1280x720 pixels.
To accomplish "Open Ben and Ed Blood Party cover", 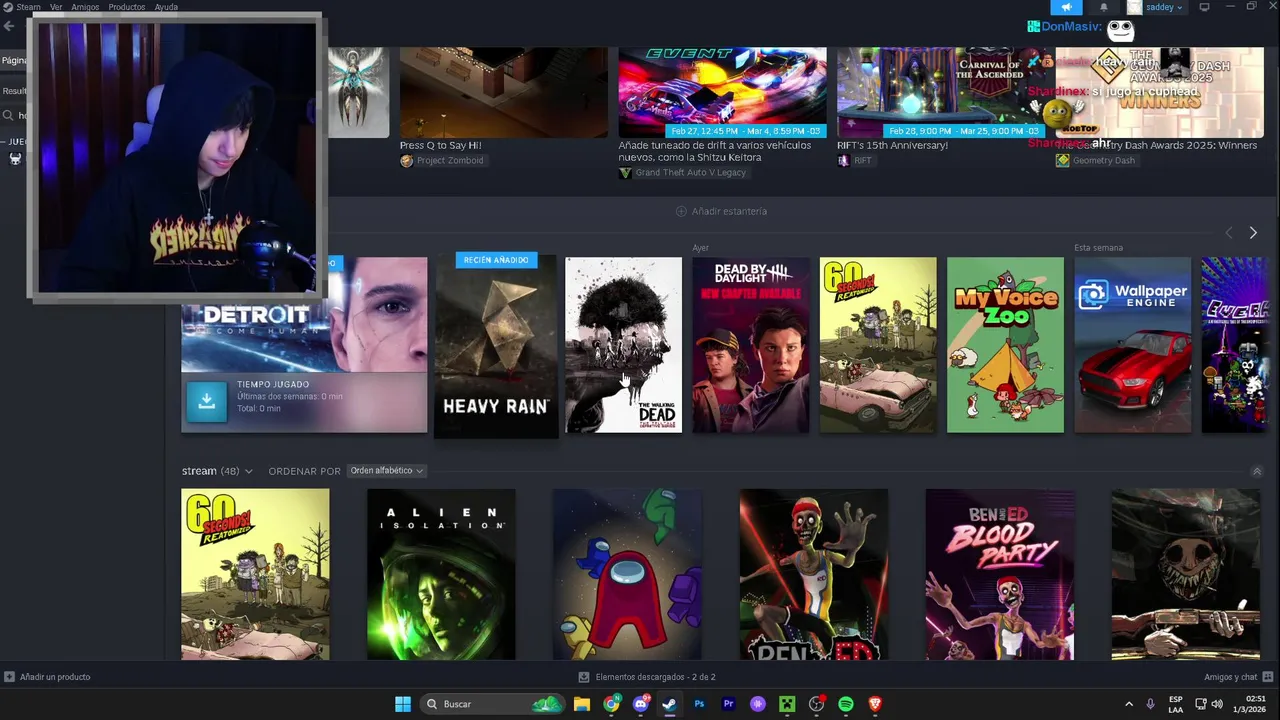I will point(999,574).
